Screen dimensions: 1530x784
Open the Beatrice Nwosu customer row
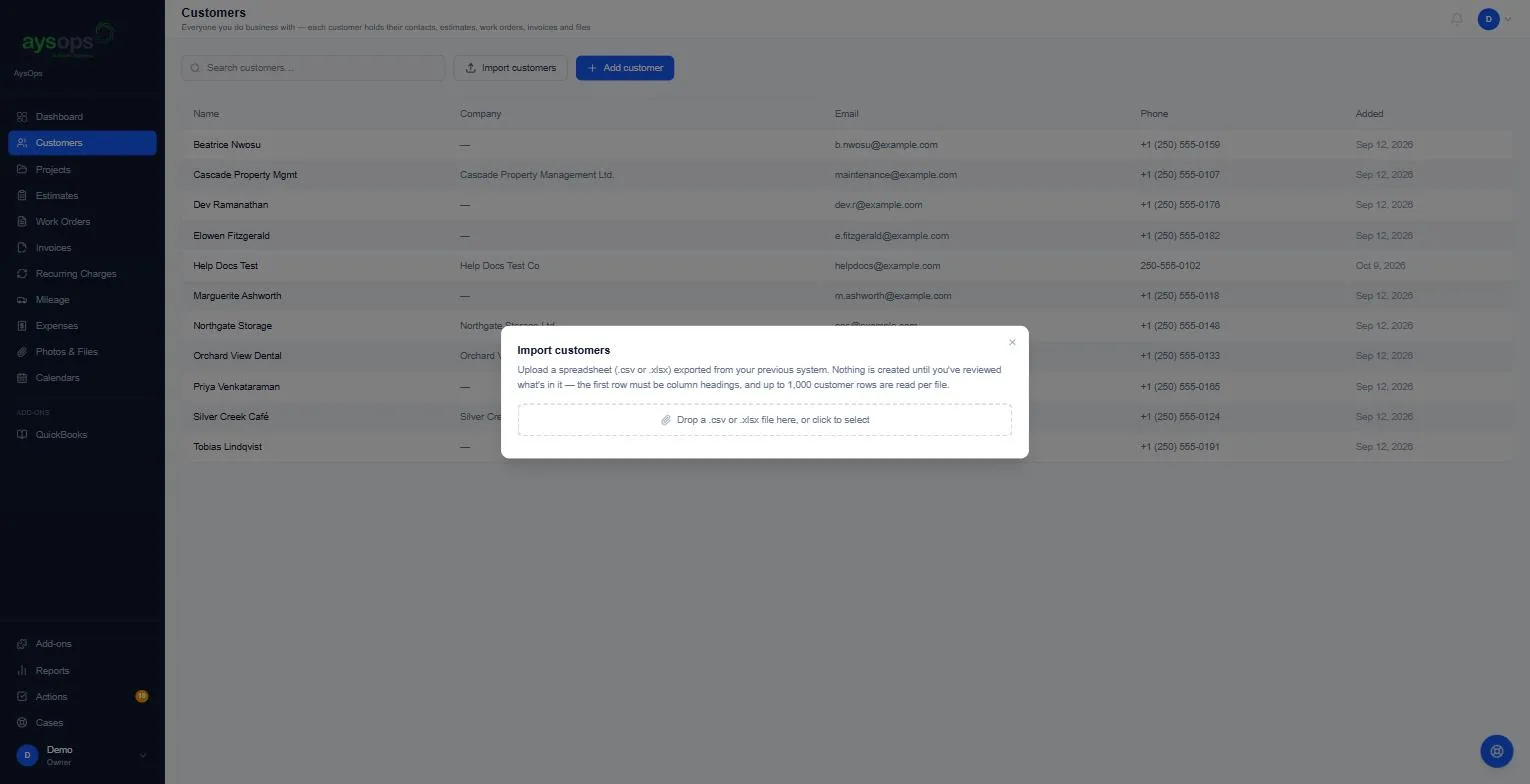(845, 145)
